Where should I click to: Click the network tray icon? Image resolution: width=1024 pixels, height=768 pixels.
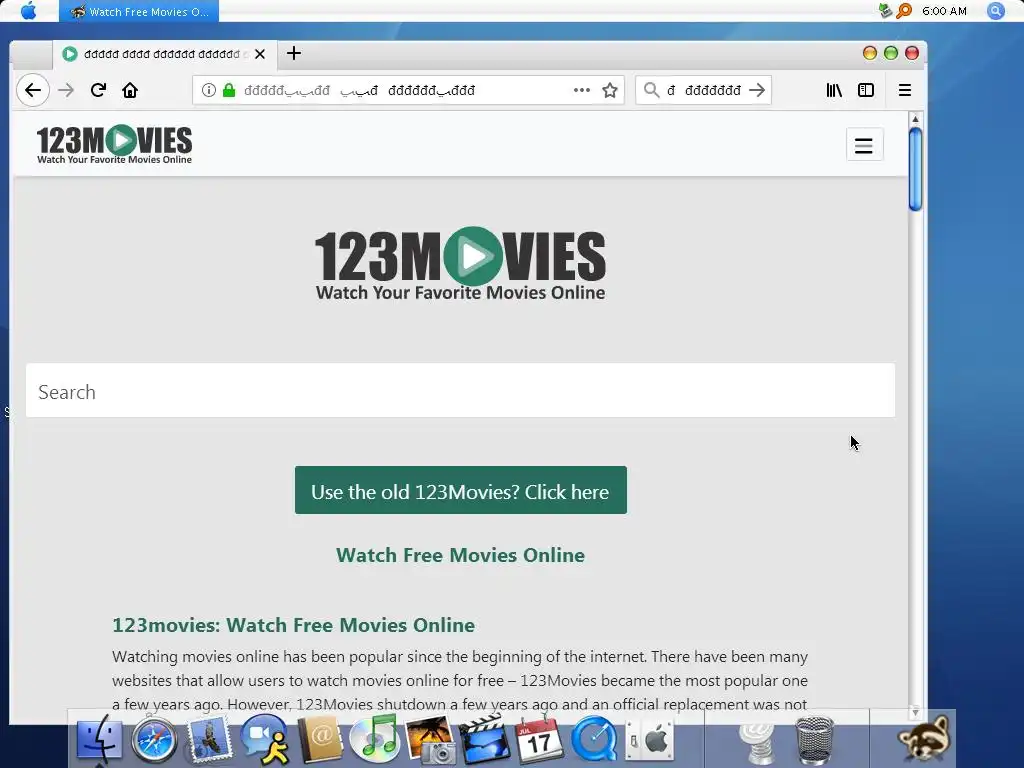(x=885, y=10)
